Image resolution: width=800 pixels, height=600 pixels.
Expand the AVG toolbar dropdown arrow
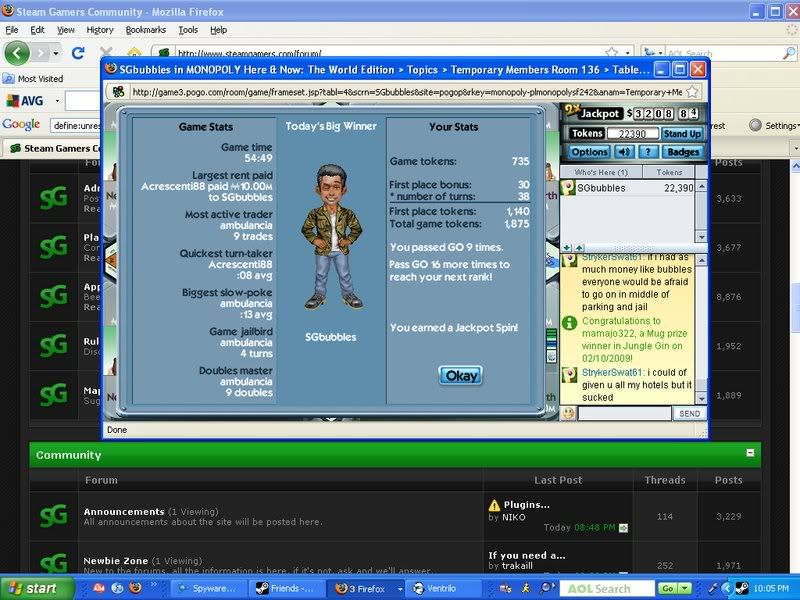57,101
